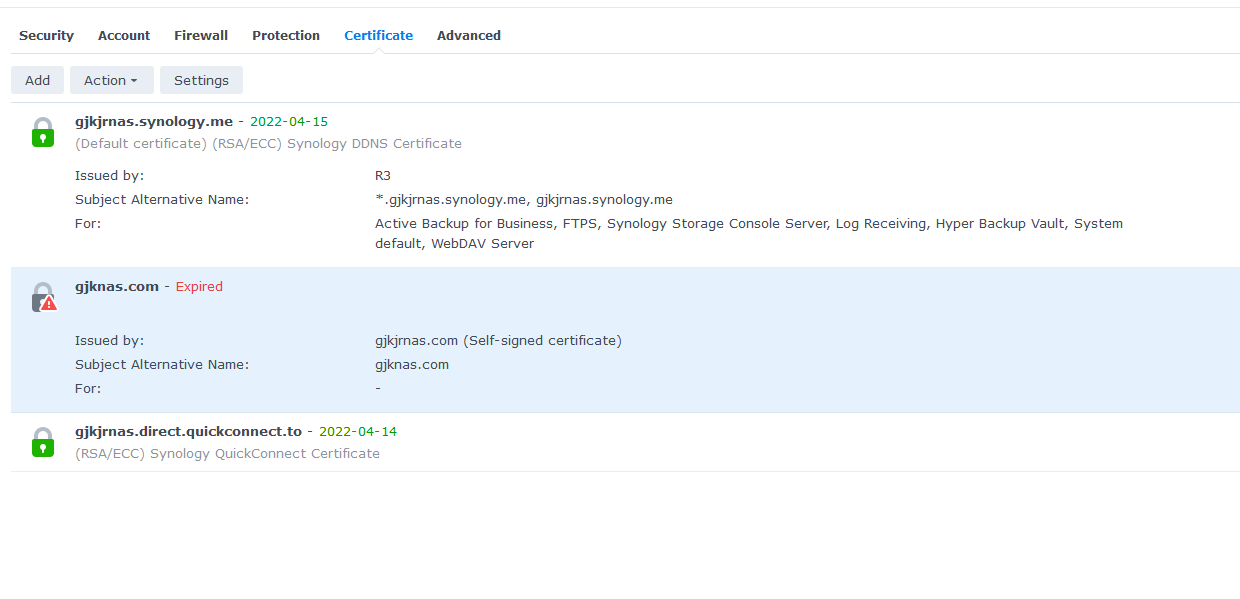
Task: Click the *.gjkjrnas.synology.me alternative name value
Action: click(524, 199)
